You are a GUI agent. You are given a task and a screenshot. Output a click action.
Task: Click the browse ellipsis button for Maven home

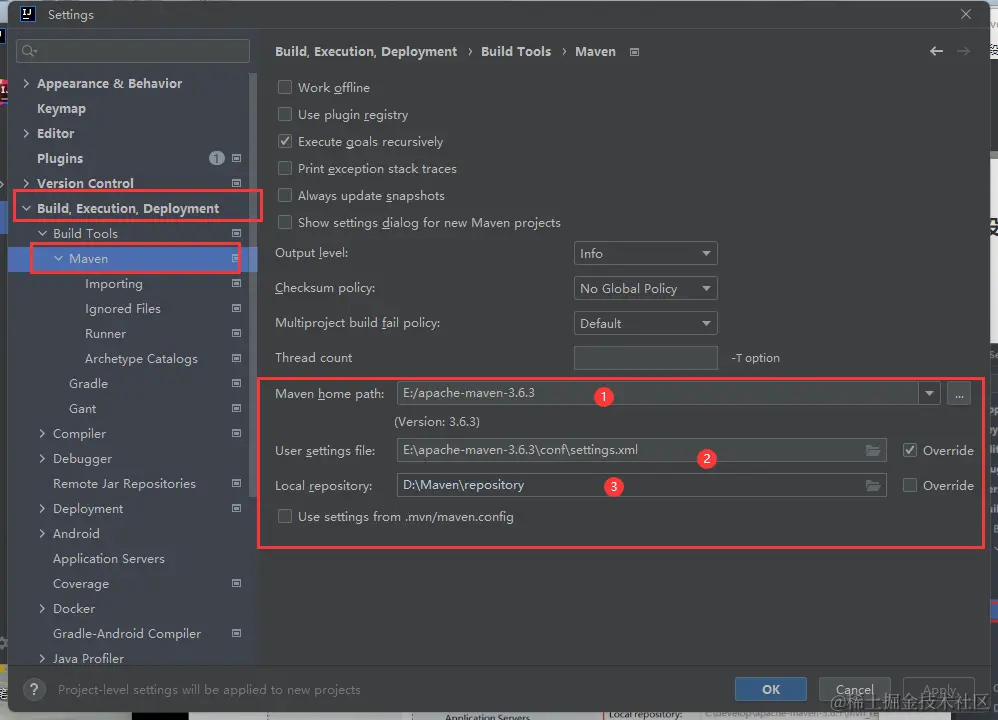(959, 393)
